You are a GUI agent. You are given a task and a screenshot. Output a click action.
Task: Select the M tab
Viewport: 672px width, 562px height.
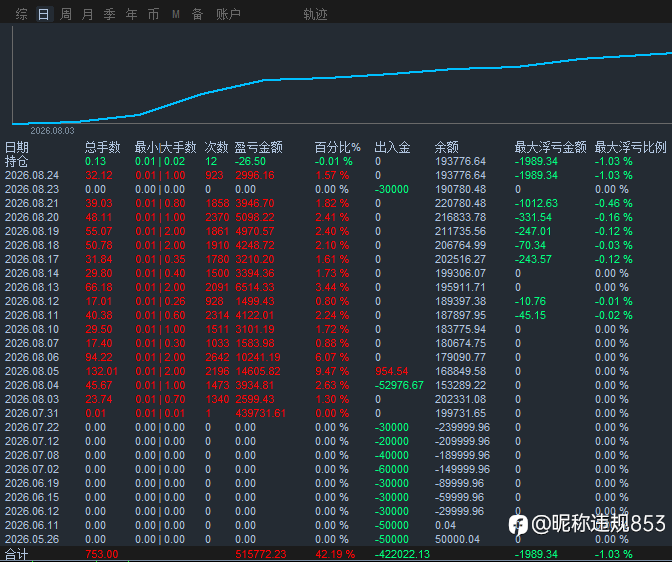point(176,15)
